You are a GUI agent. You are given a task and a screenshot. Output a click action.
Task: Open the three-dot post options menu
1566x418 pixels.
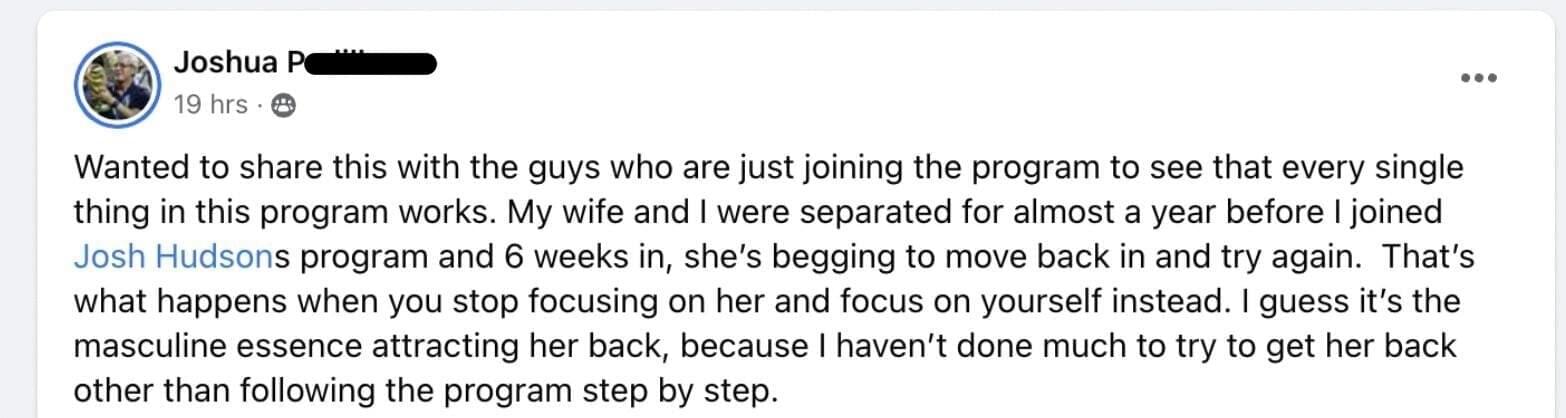(x=1478, y=78)
